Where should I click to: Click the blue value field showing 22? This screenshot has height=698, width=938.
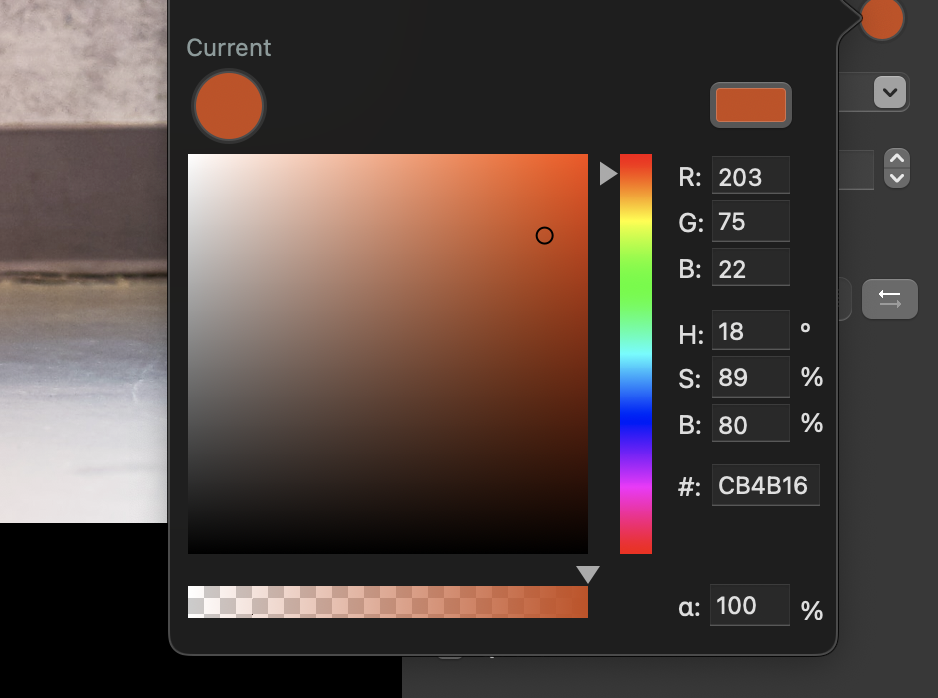[x=750, y=268]
